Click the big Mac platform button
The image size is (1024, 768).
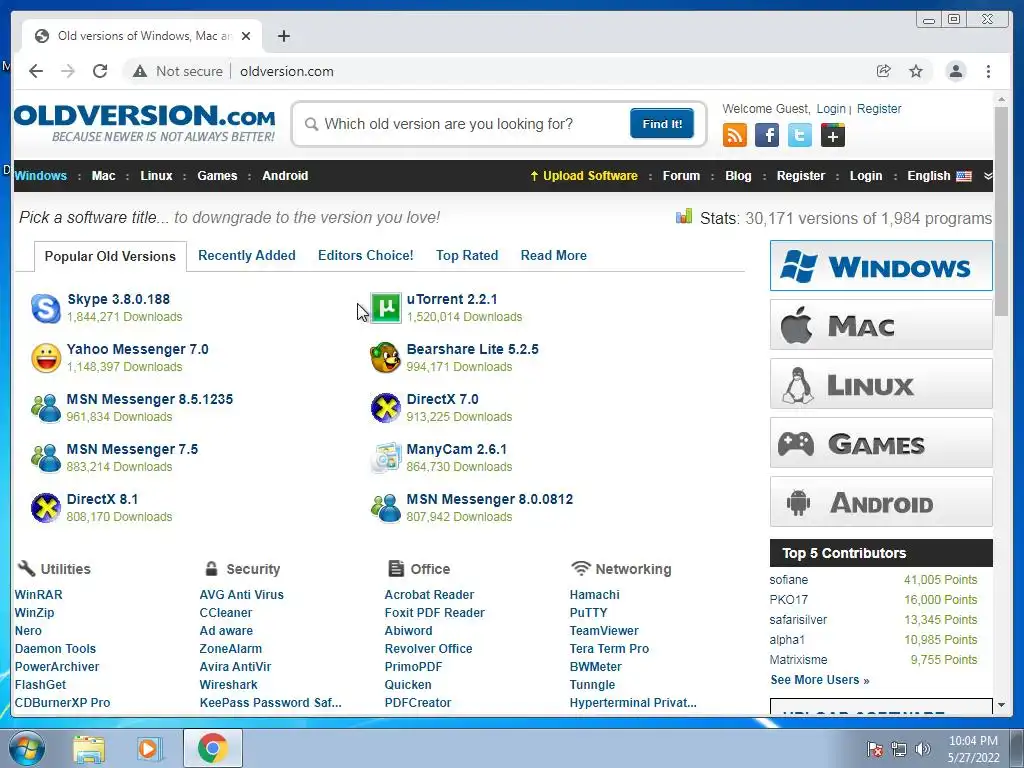pos(881,325)
